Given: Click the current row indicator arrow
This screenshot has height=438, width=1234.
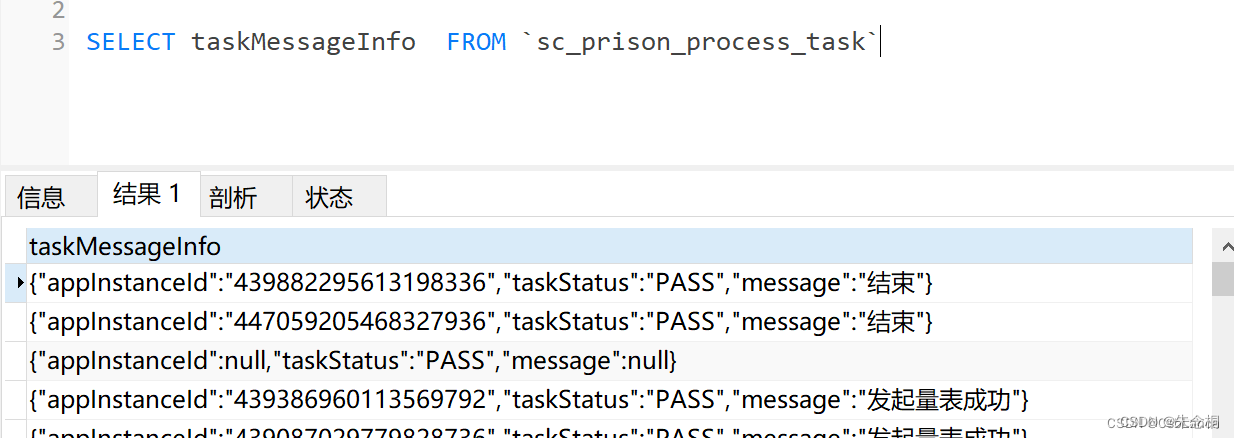Looking at the screenshot, I should pyautogui.click(x=20, y=284).
